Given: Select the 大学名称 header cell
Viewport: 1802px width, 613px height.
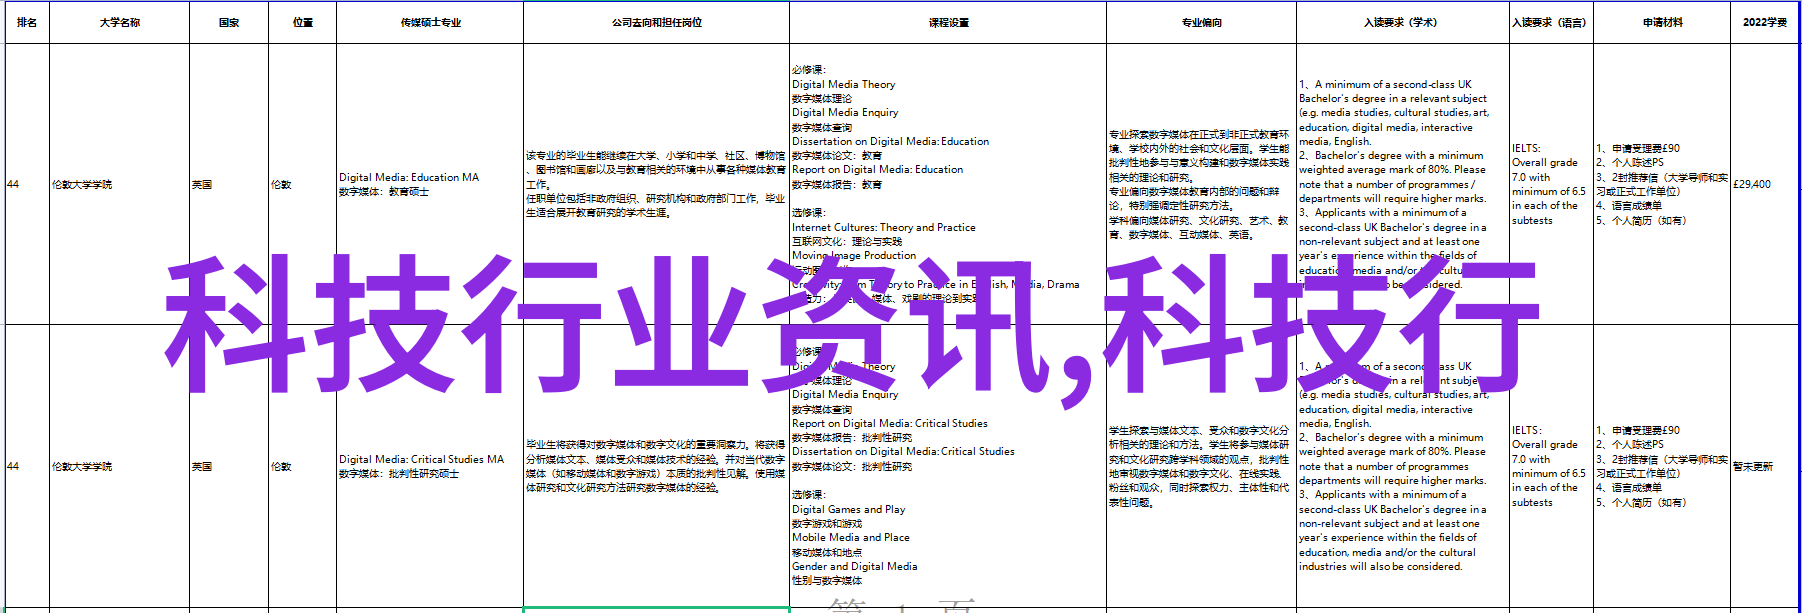Looking at the screenshot, I should click(120, 22).
